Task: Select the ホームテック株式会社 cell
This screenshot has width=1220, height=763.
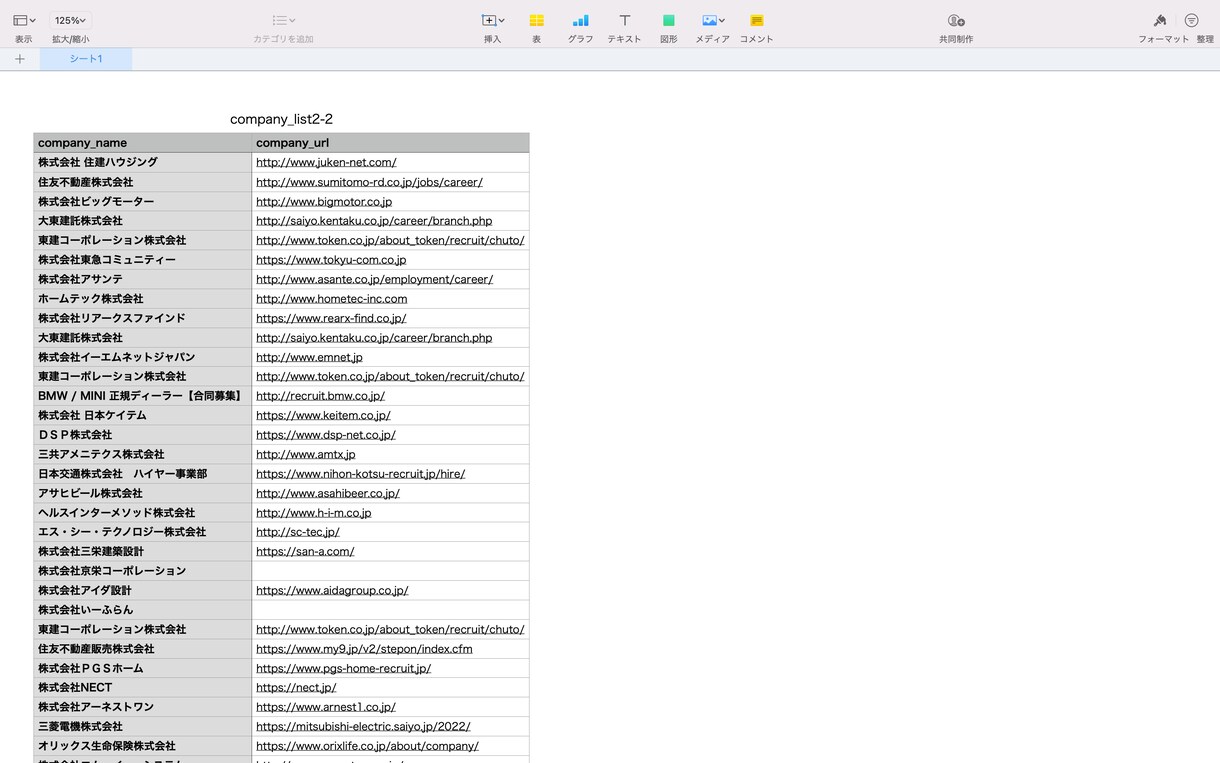Action: (143, 299)
